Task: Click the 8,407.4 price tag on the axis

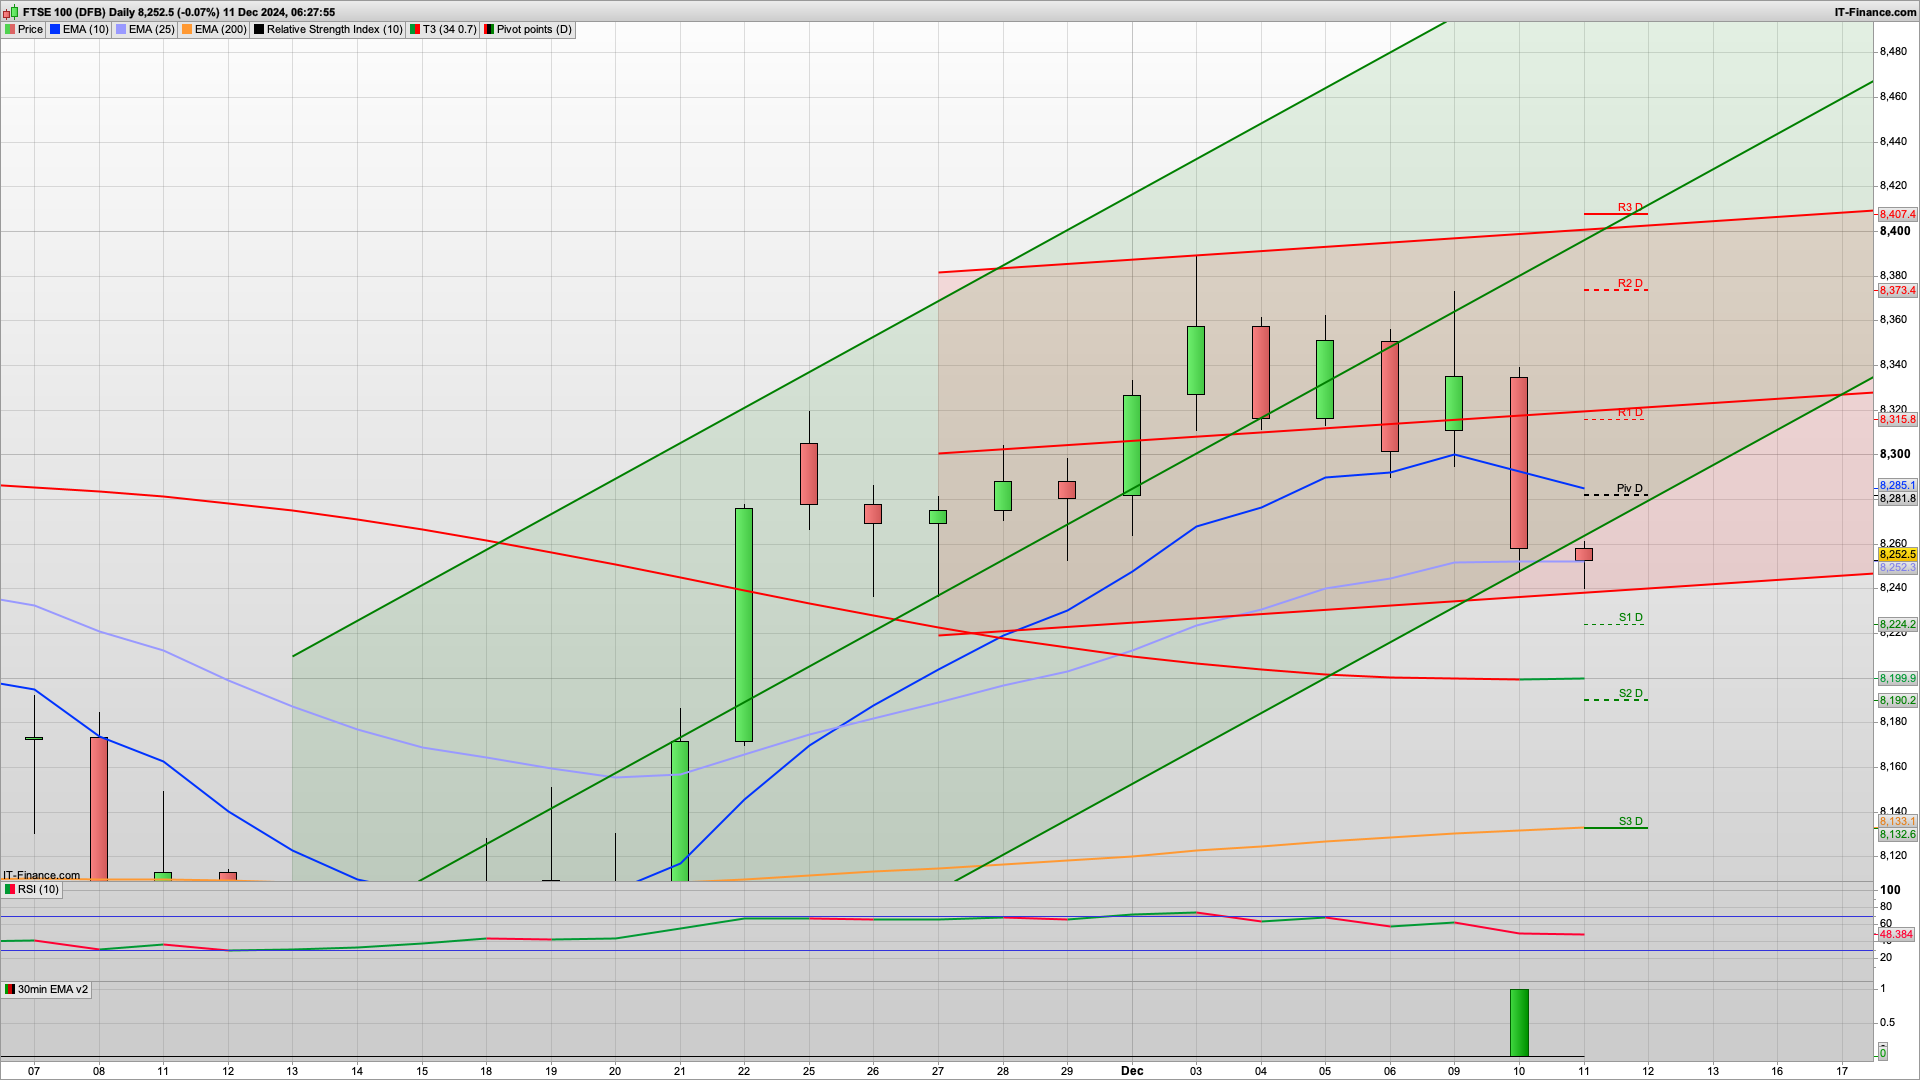Action: click(x=1897, y=215)
